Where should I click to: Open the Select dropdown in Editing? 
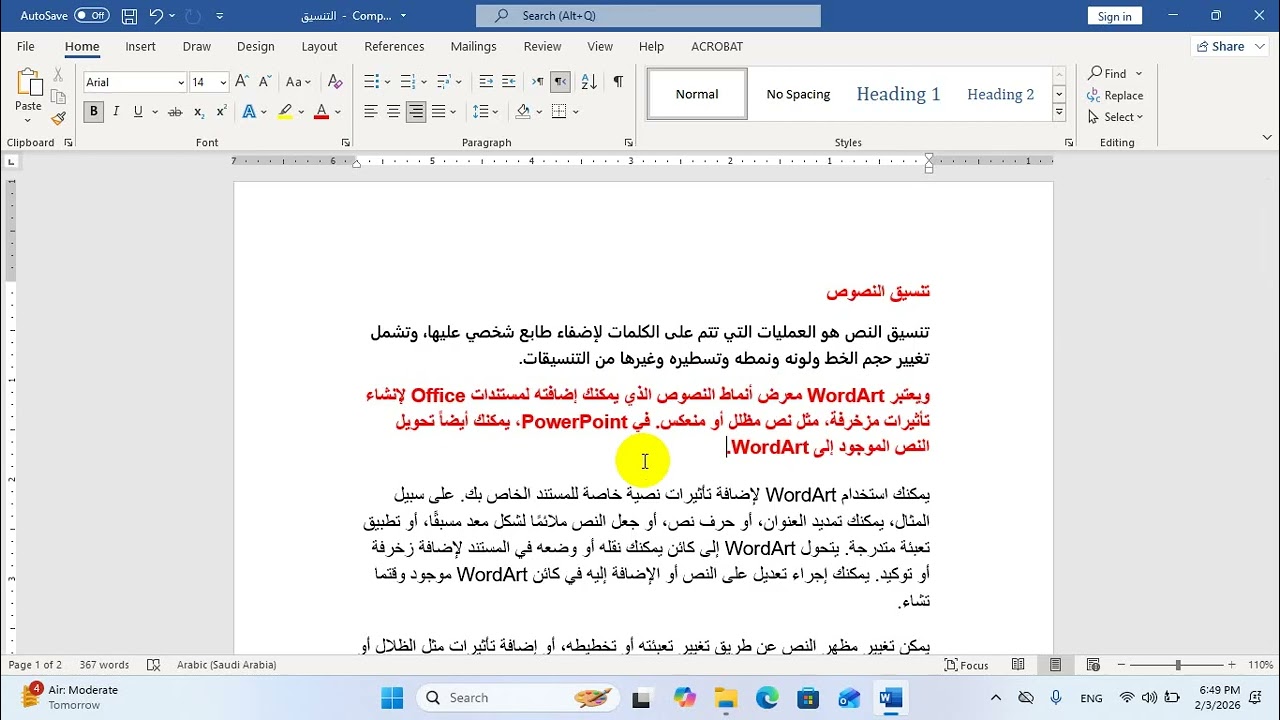click(1116, 117)
